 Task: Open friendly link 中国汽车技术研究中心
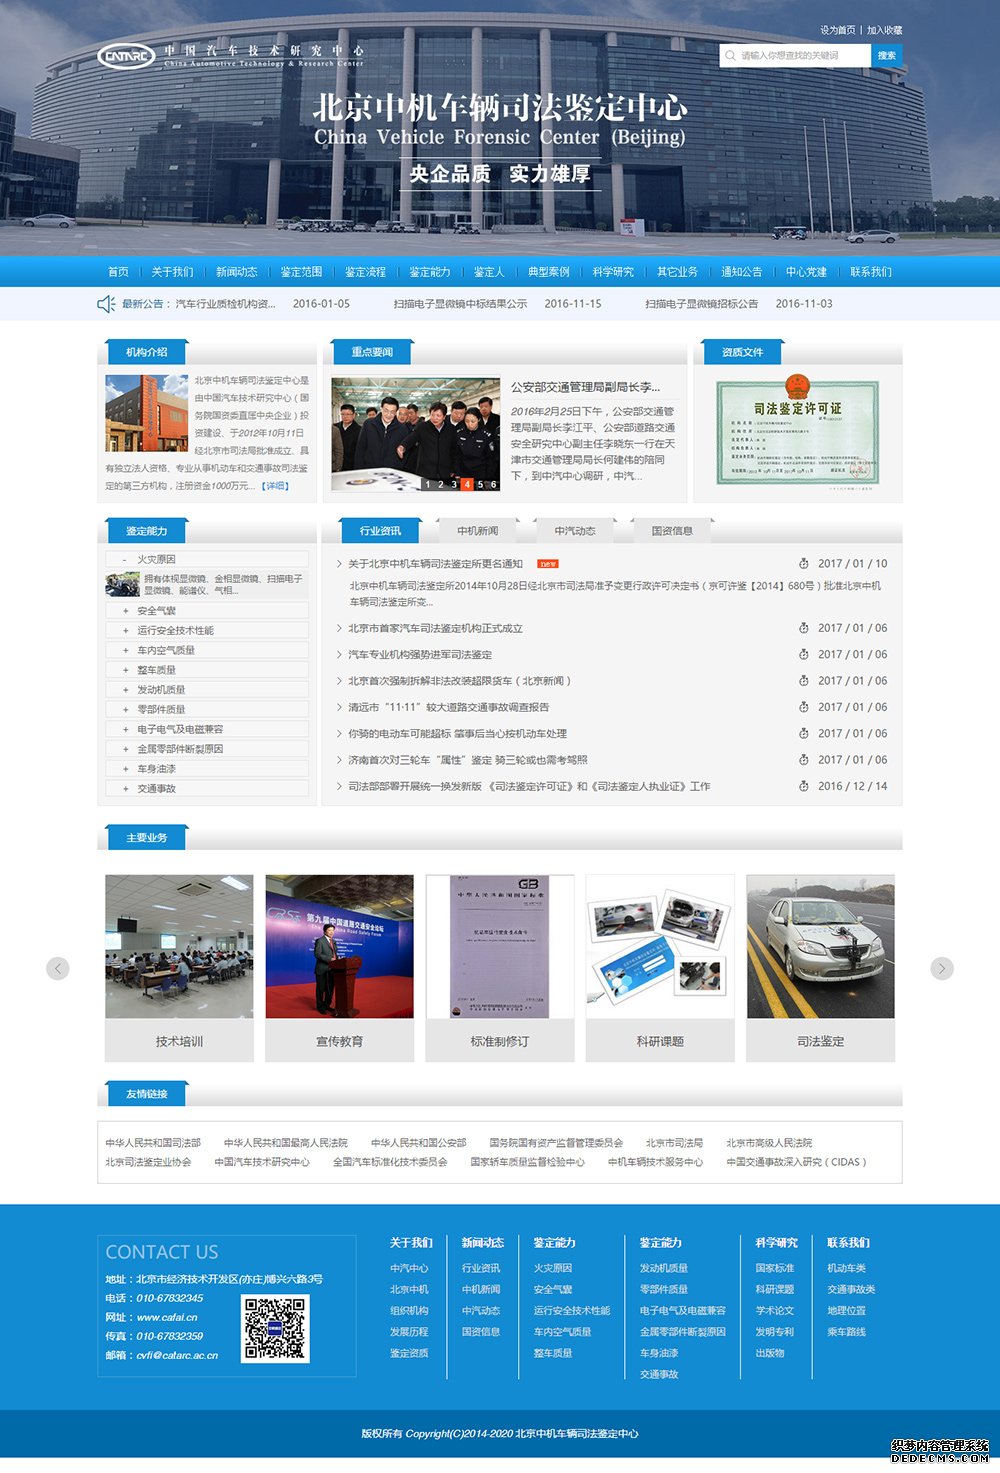coord(262,1162)
